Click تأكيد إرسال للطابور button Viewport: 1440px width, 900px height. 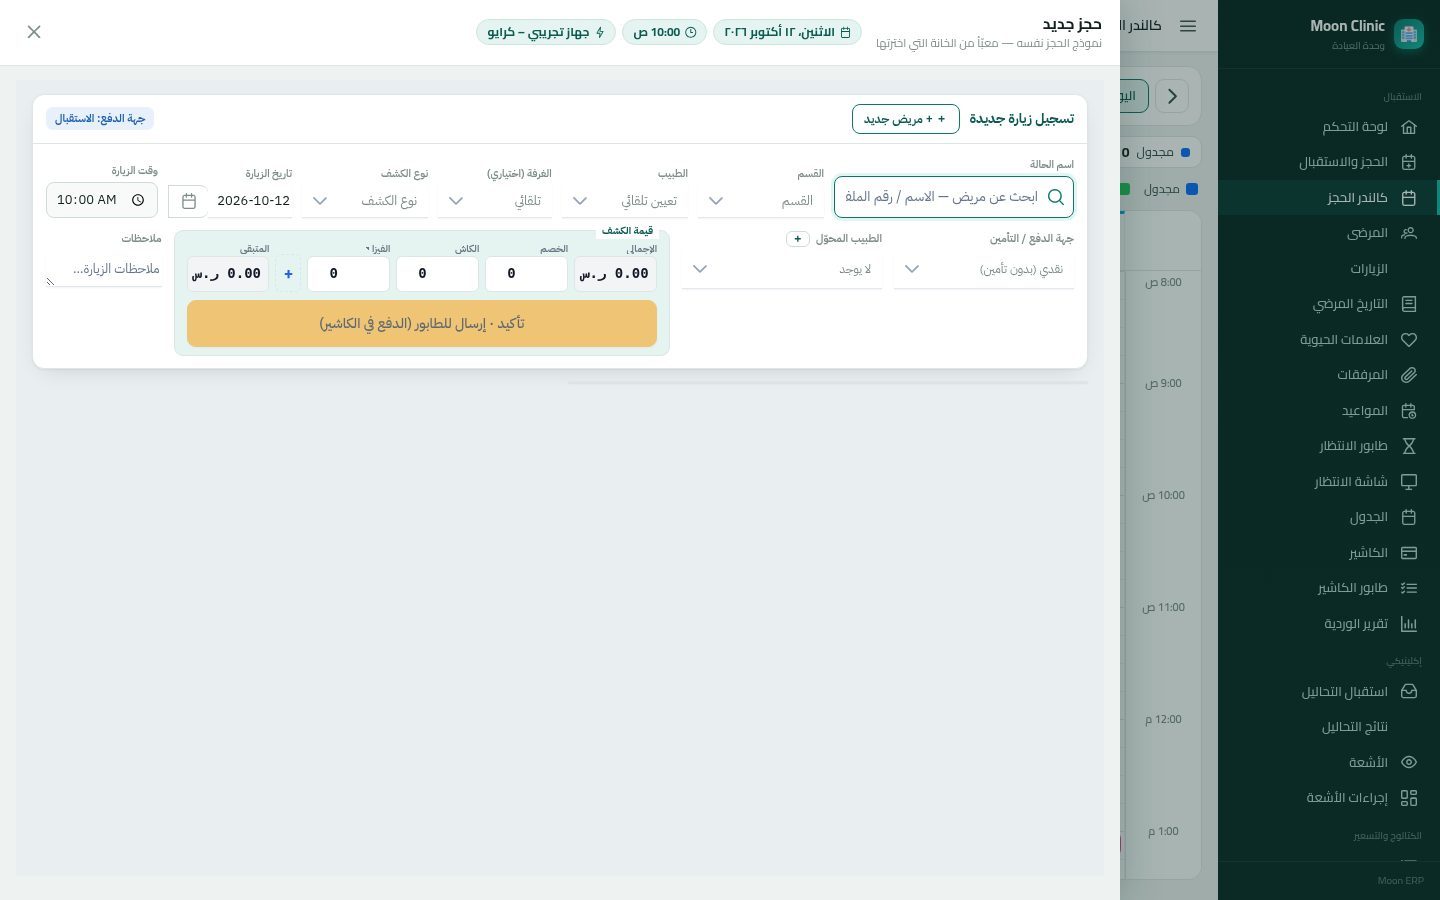(422, 324)
